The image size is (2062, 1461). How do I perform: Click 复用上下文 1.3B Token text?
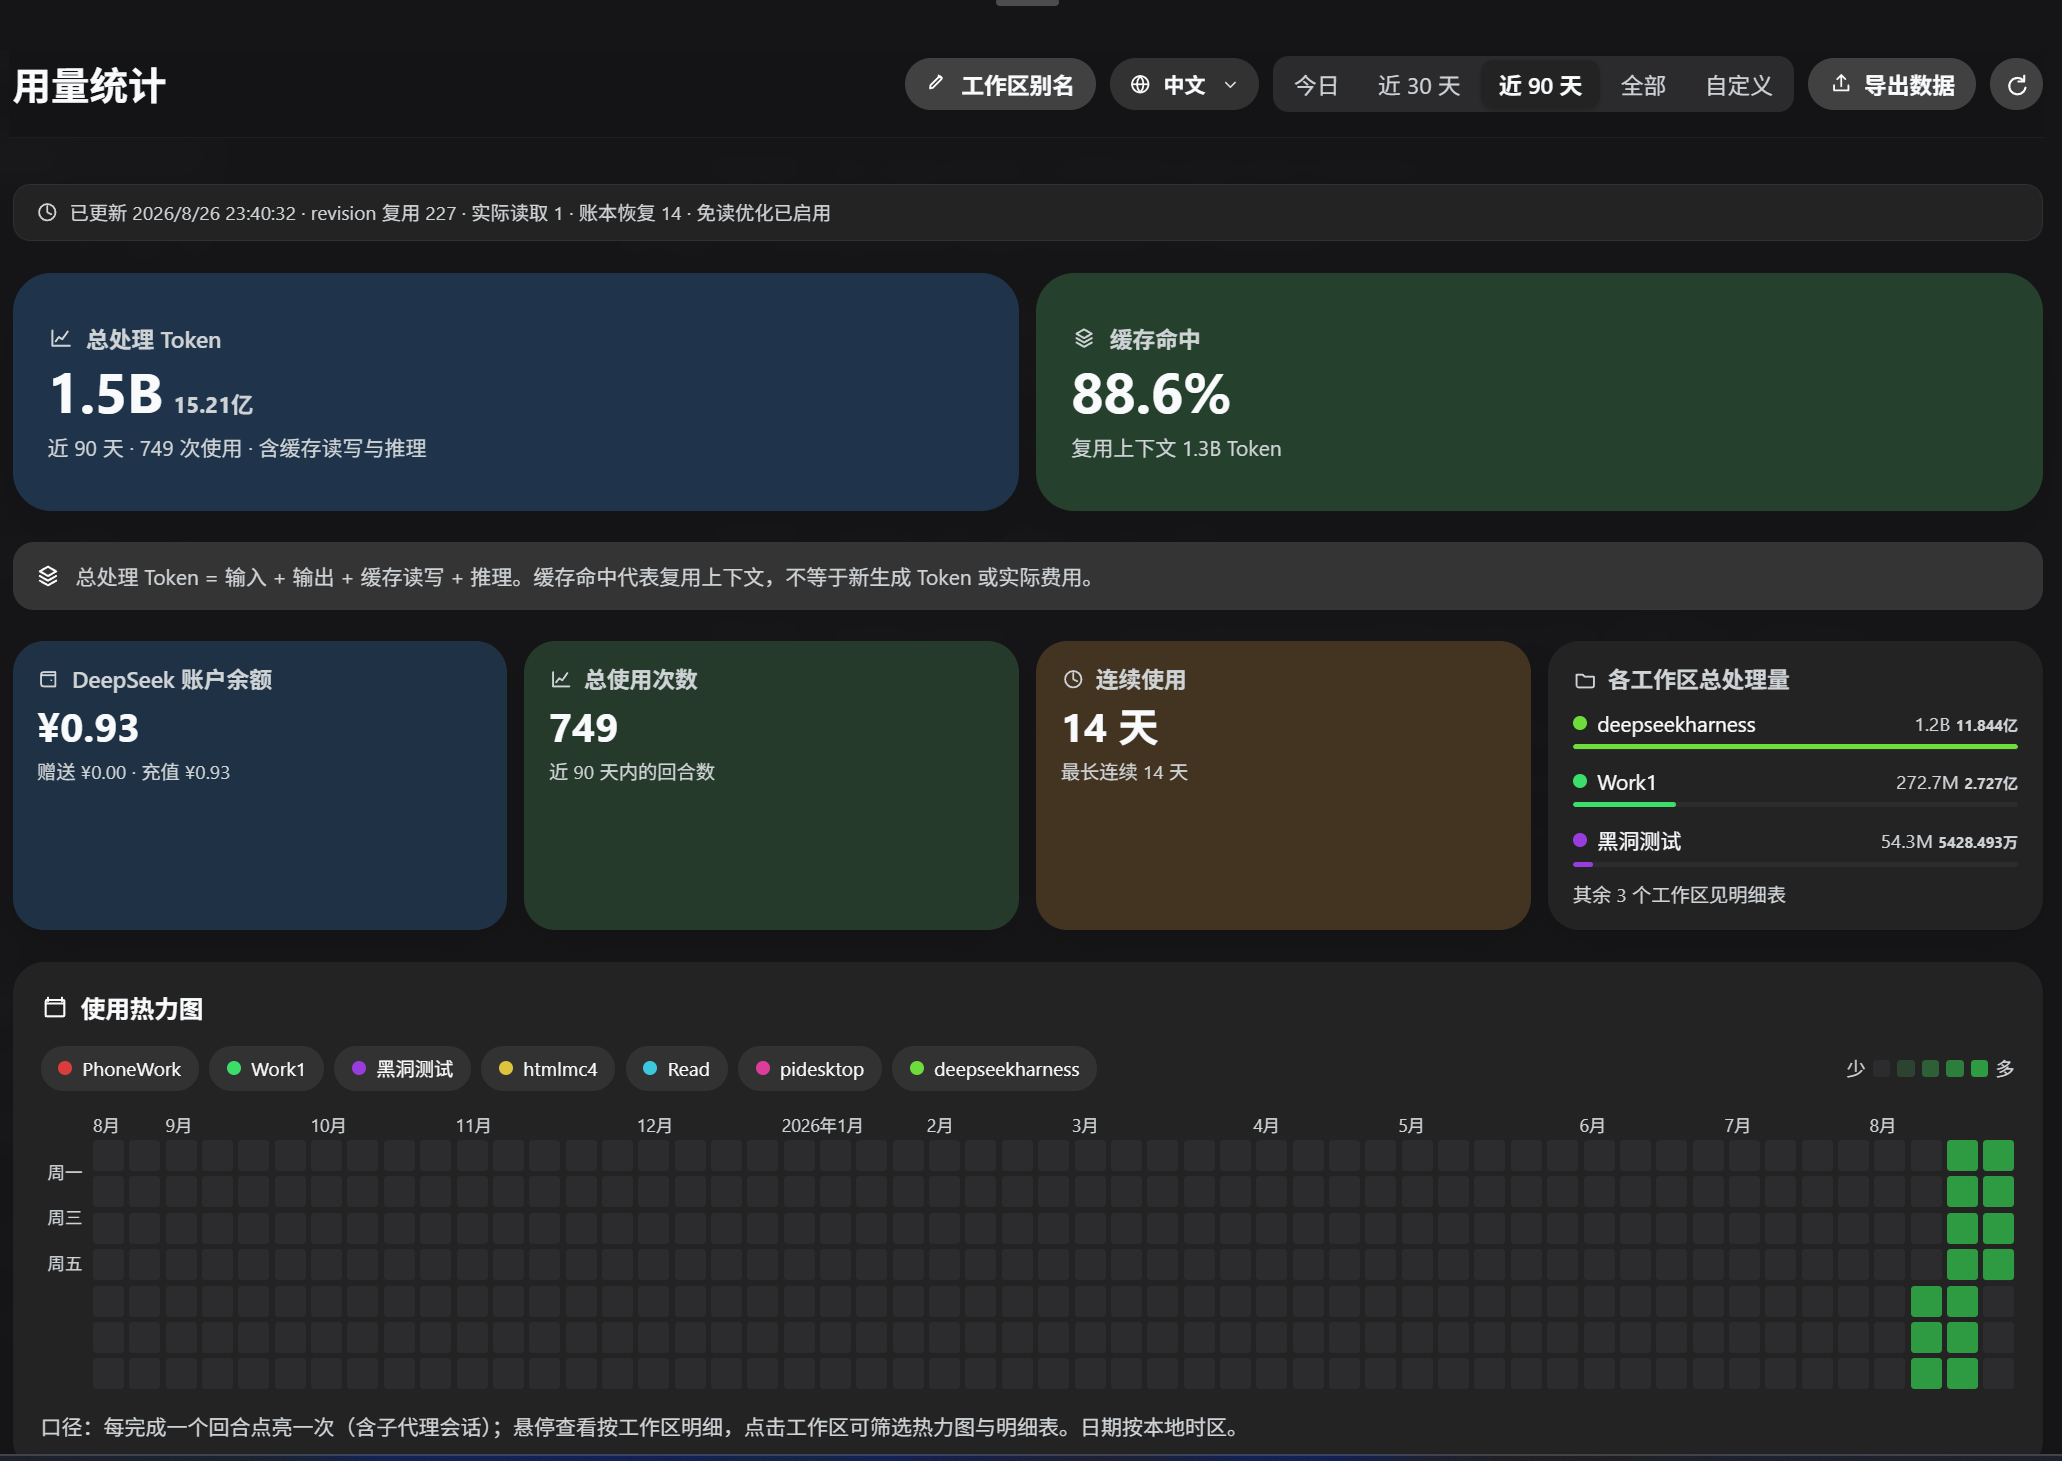(1176, 449)
